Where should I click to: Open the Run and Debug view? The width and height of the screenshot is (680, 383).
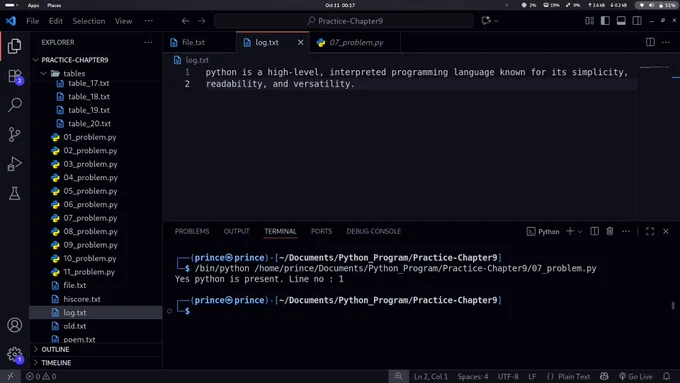click(14, 164)
